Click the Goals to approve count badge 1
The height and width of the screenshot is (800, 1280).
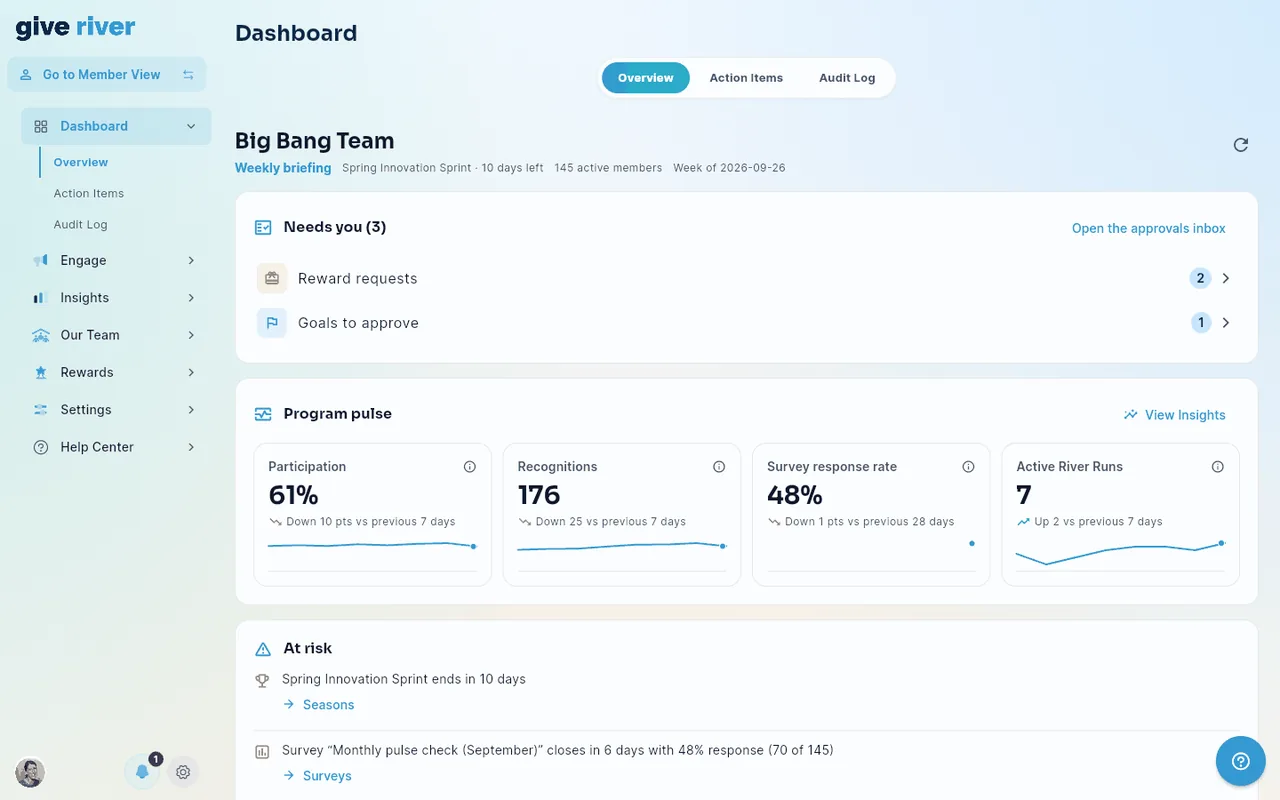point(1201,323)
